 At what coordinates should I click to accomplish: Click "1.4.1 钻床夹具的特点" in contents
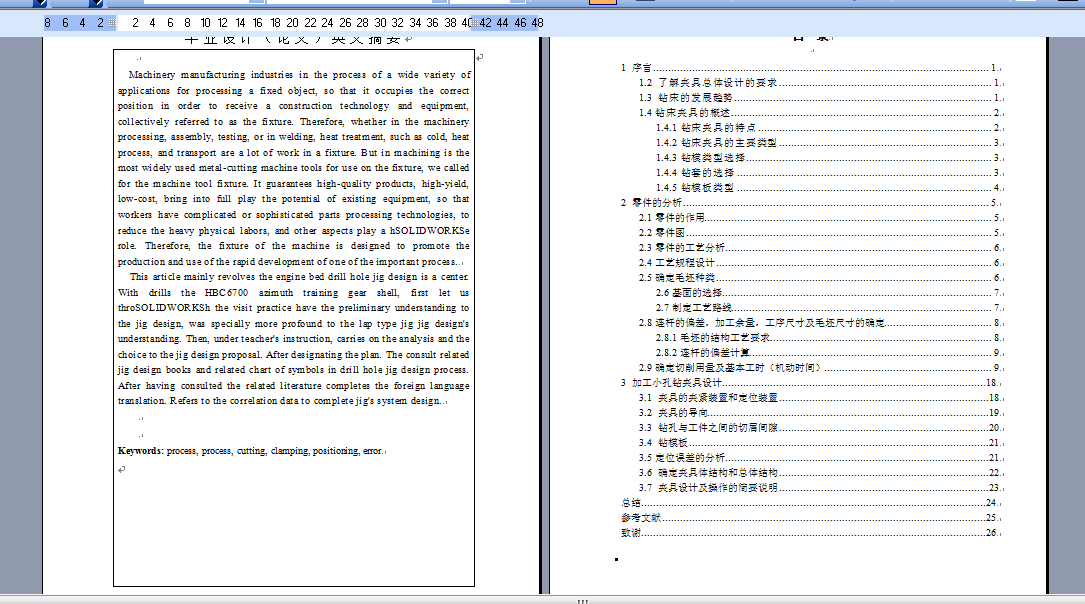828,128
